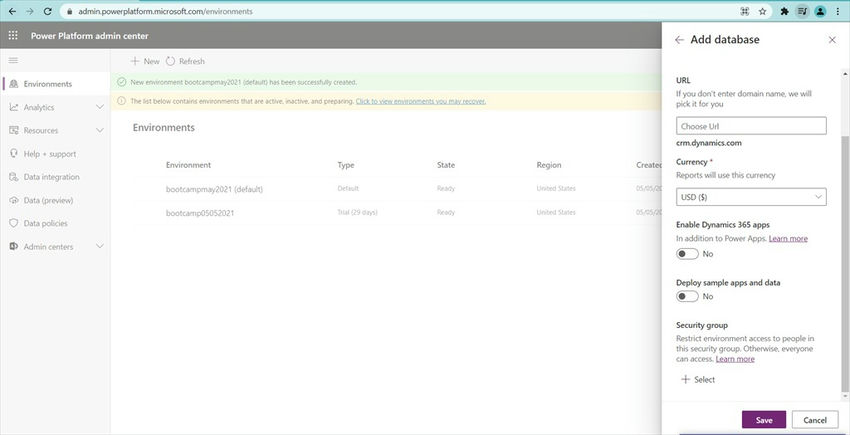The image size is (850, 435).
Task: Expand the Admin centers chevron
Action: pos(100,247)
